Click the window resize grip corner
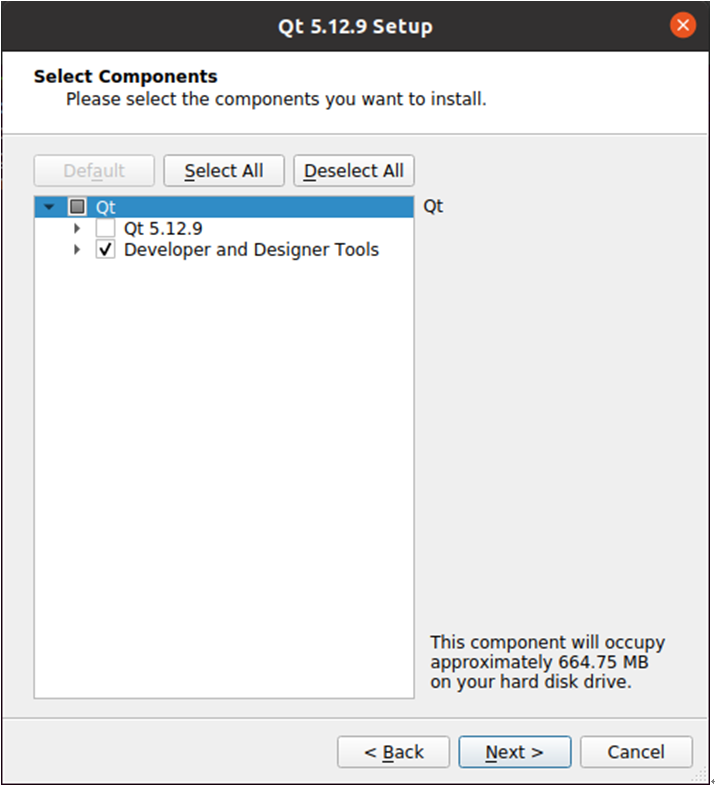 click(x=701, y=776)
